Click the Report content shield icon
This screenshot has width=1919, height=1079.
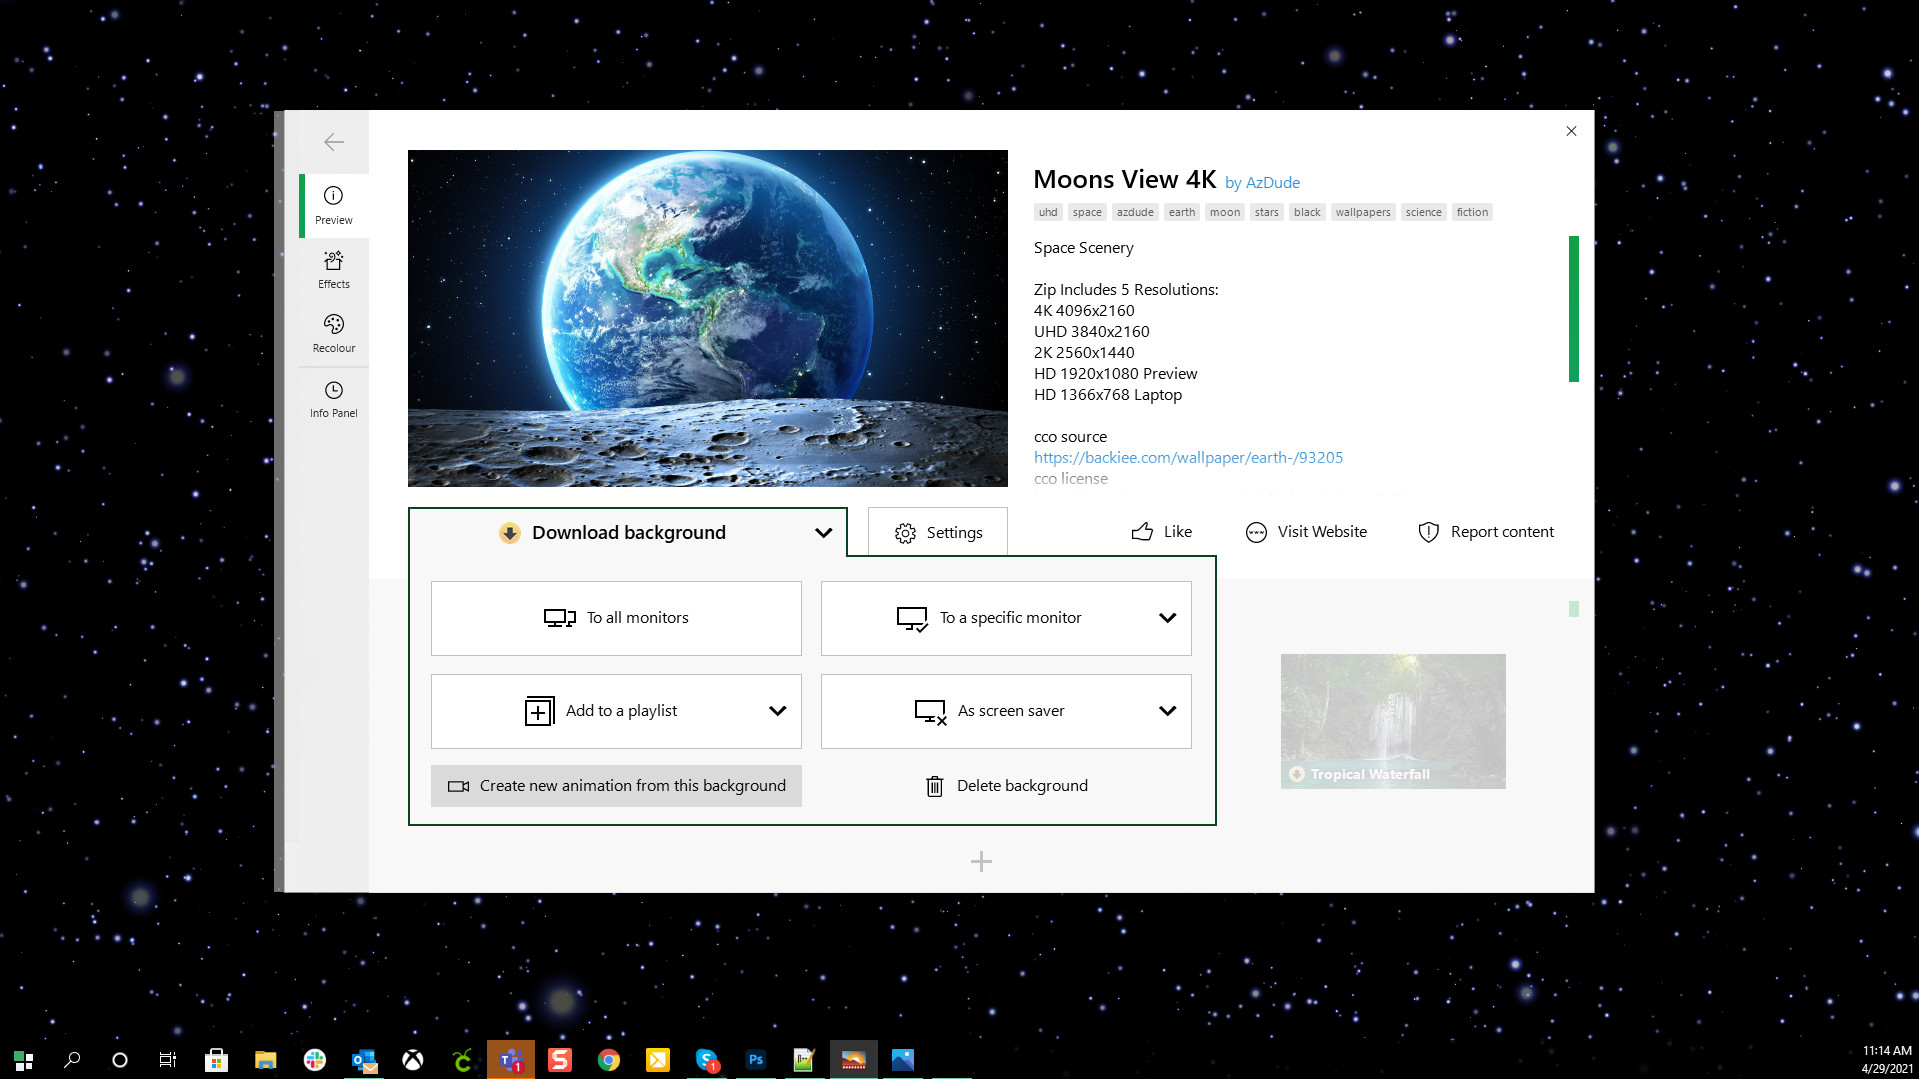pos(1428,532)
